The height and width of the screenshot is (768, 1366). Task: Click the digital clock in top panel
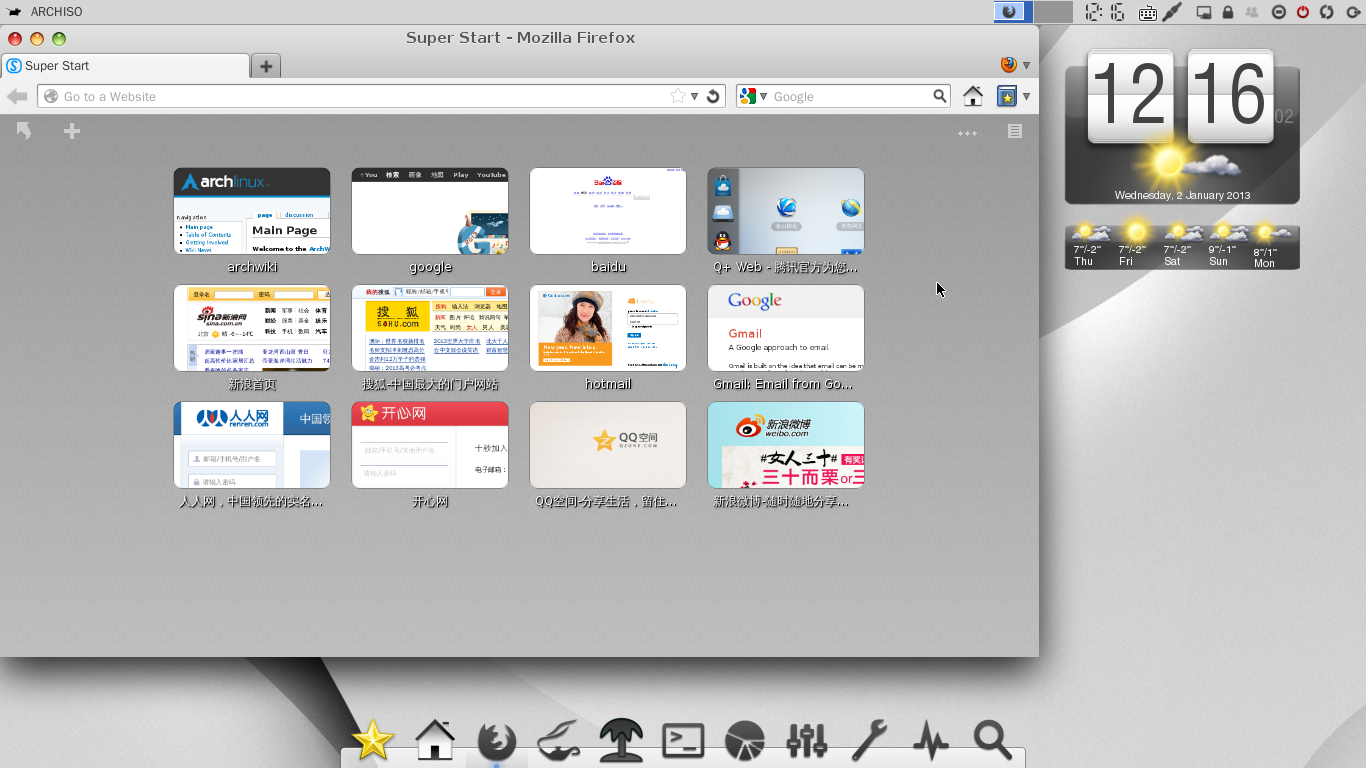(x=1105, y=12)
